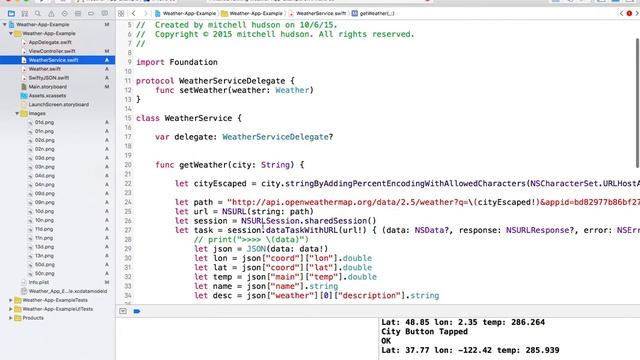Screen dimensions: 640x360
Task: Open the xcdatamodeld data model file
Action: [x=68, y=291]
